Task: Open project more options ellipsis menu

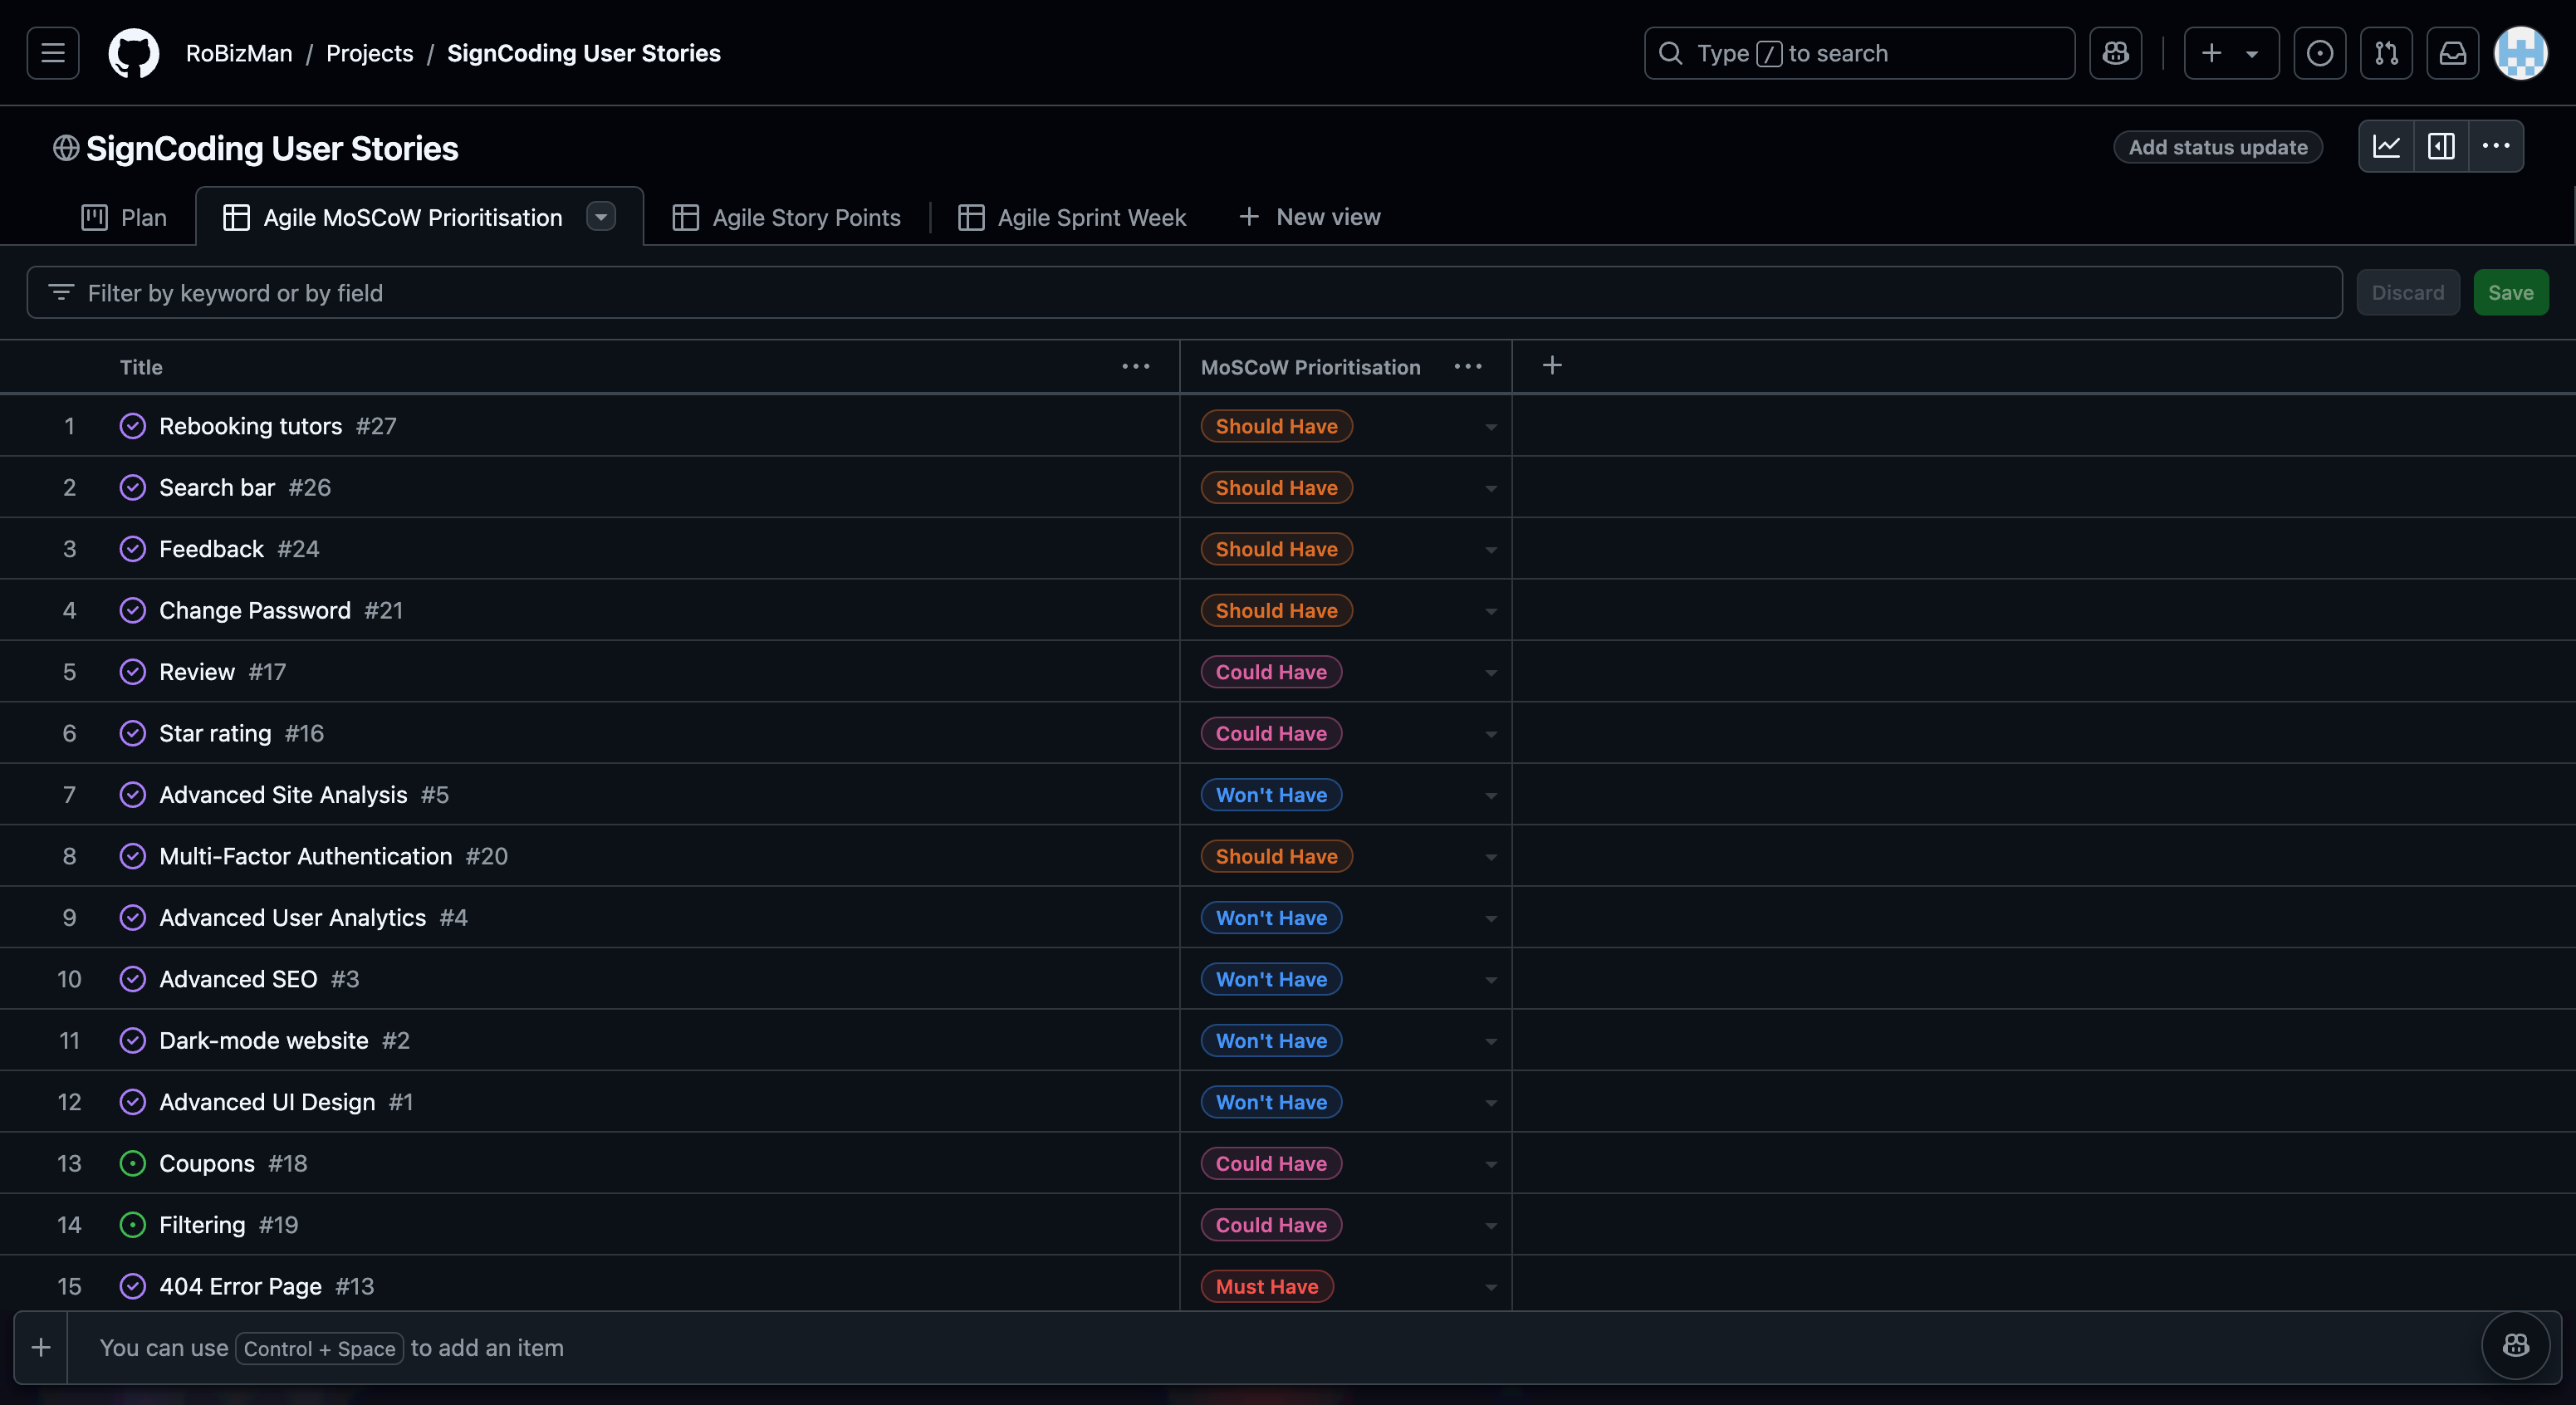Action: click(x=2496, y=146)
